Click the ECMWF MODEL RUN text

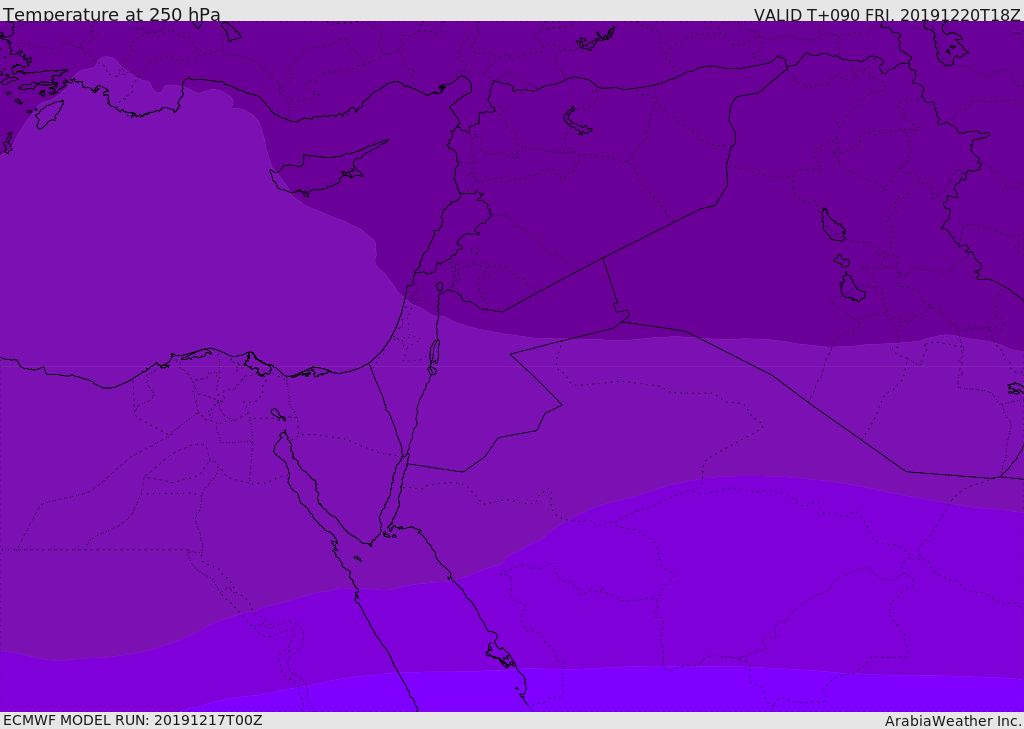(x=133, y=720)
